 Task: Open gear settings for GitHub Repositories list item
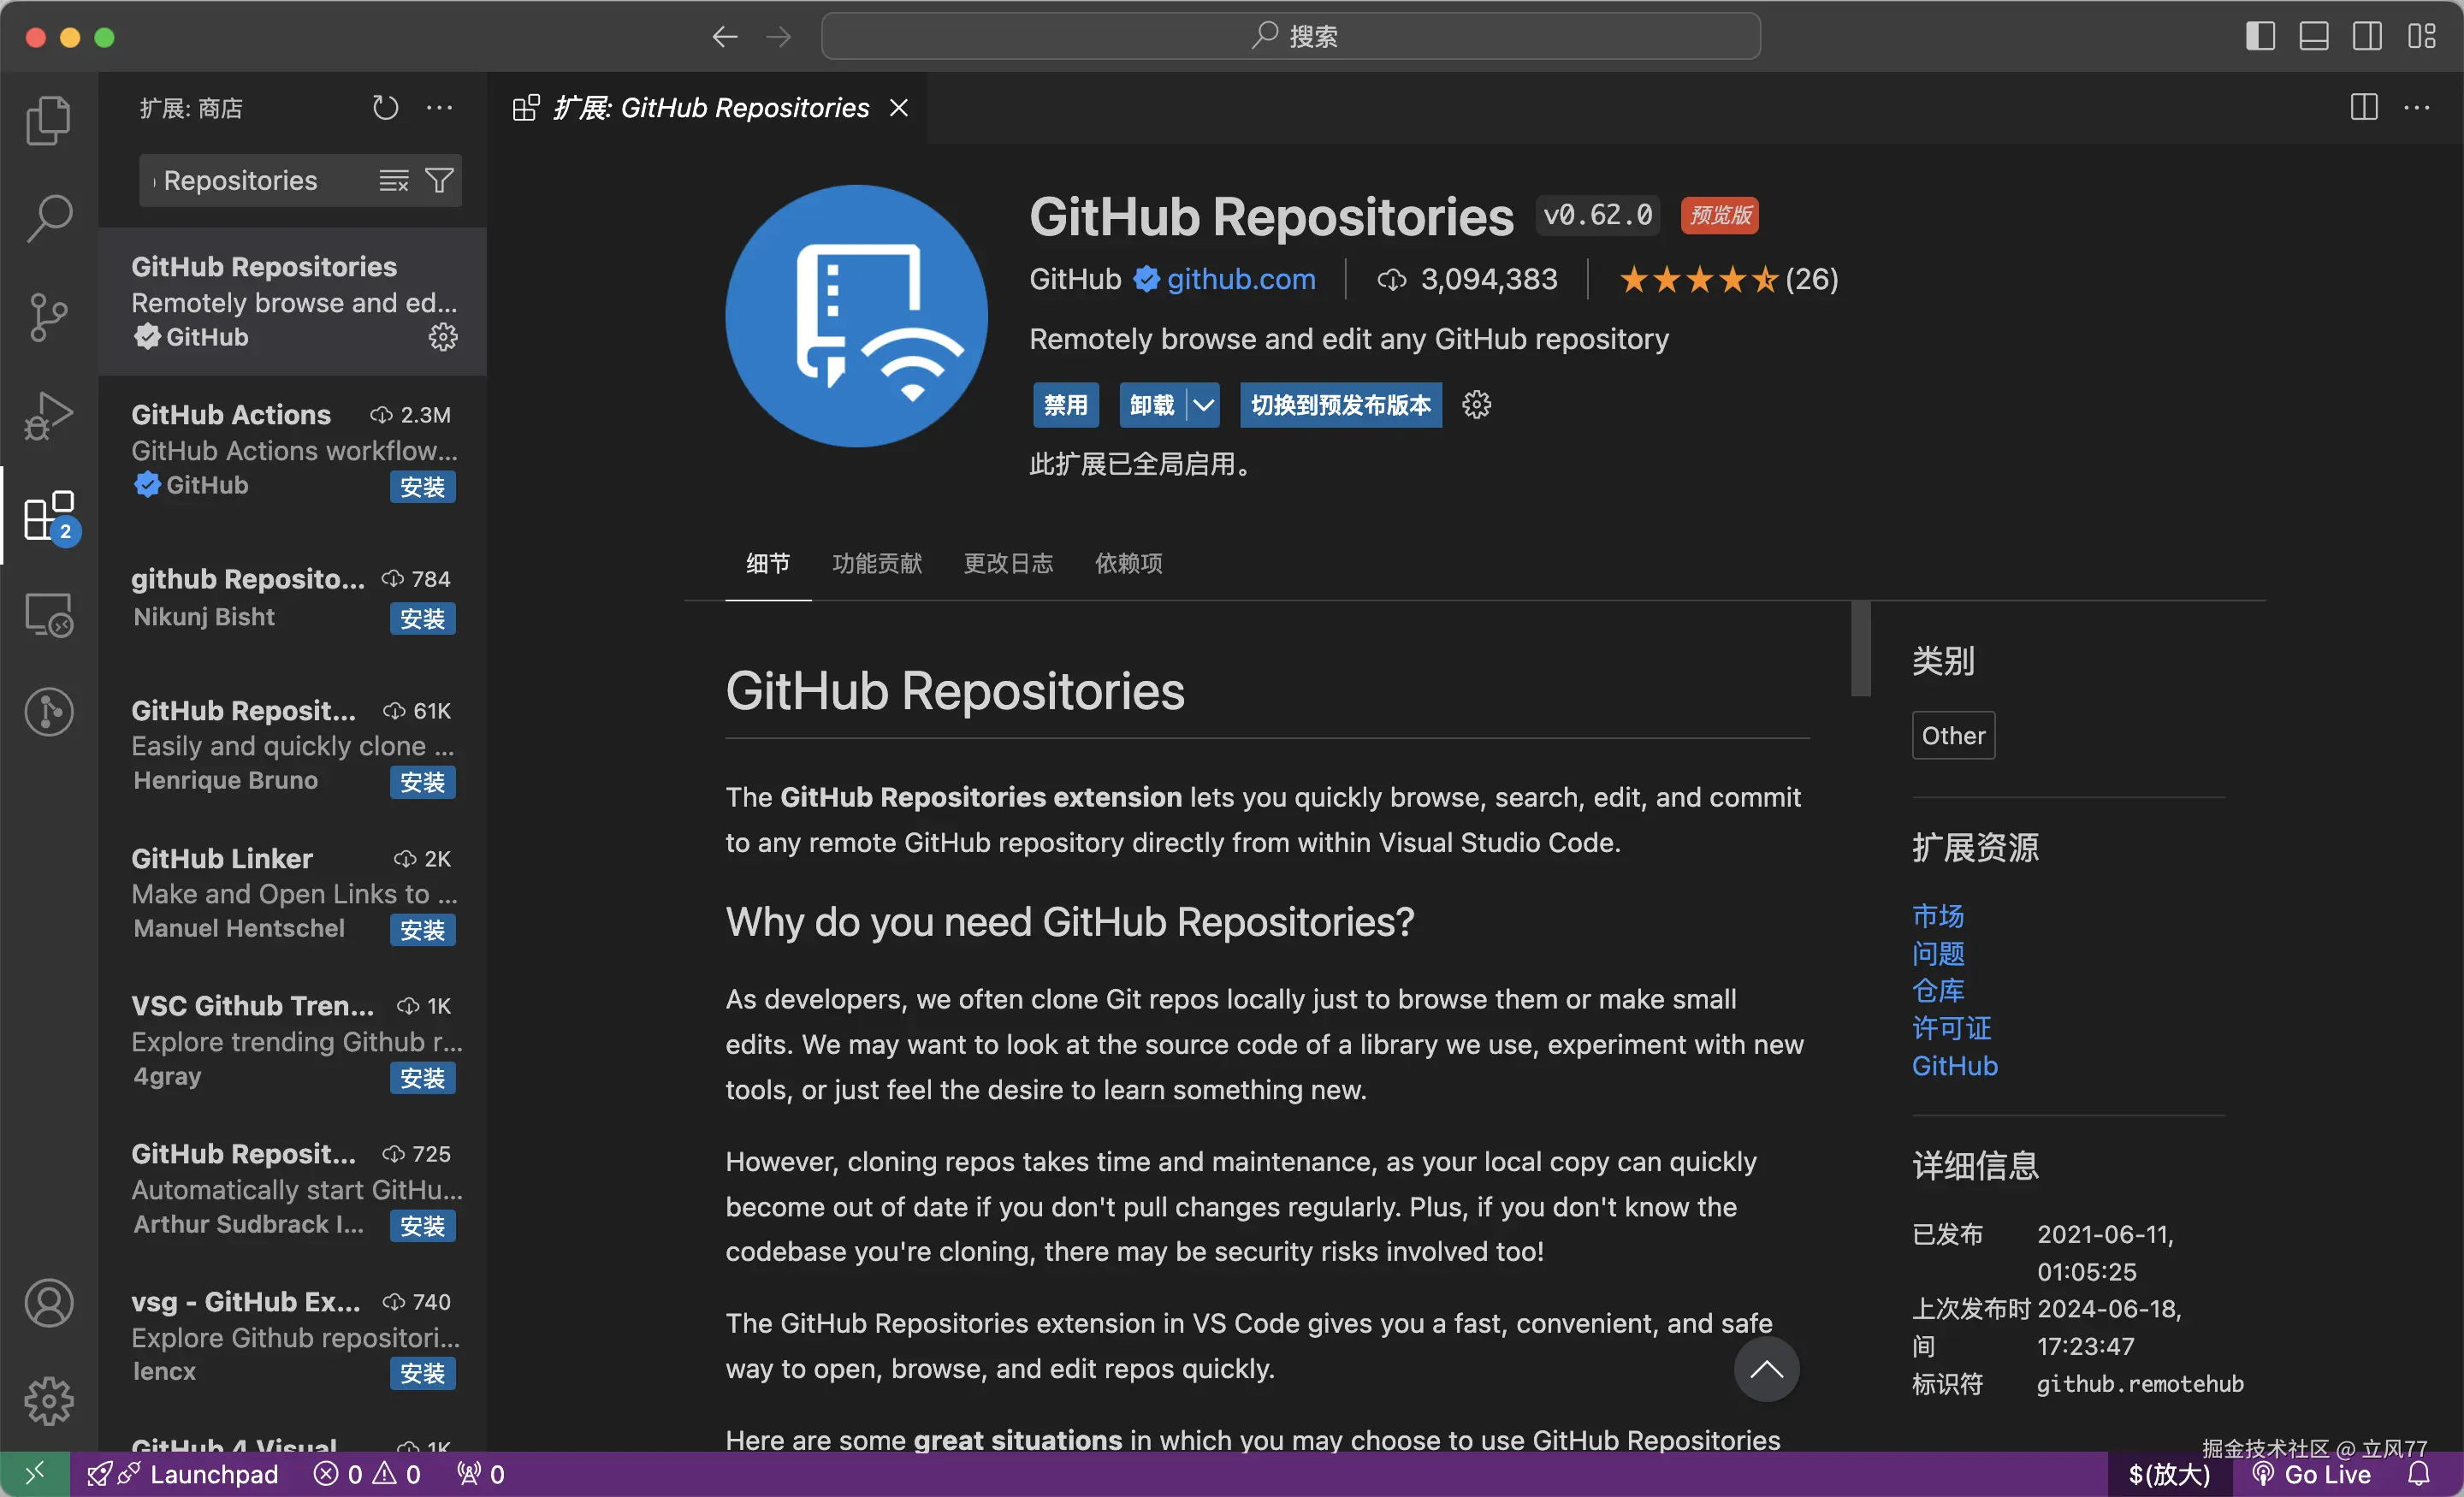(x=443, y=336)
